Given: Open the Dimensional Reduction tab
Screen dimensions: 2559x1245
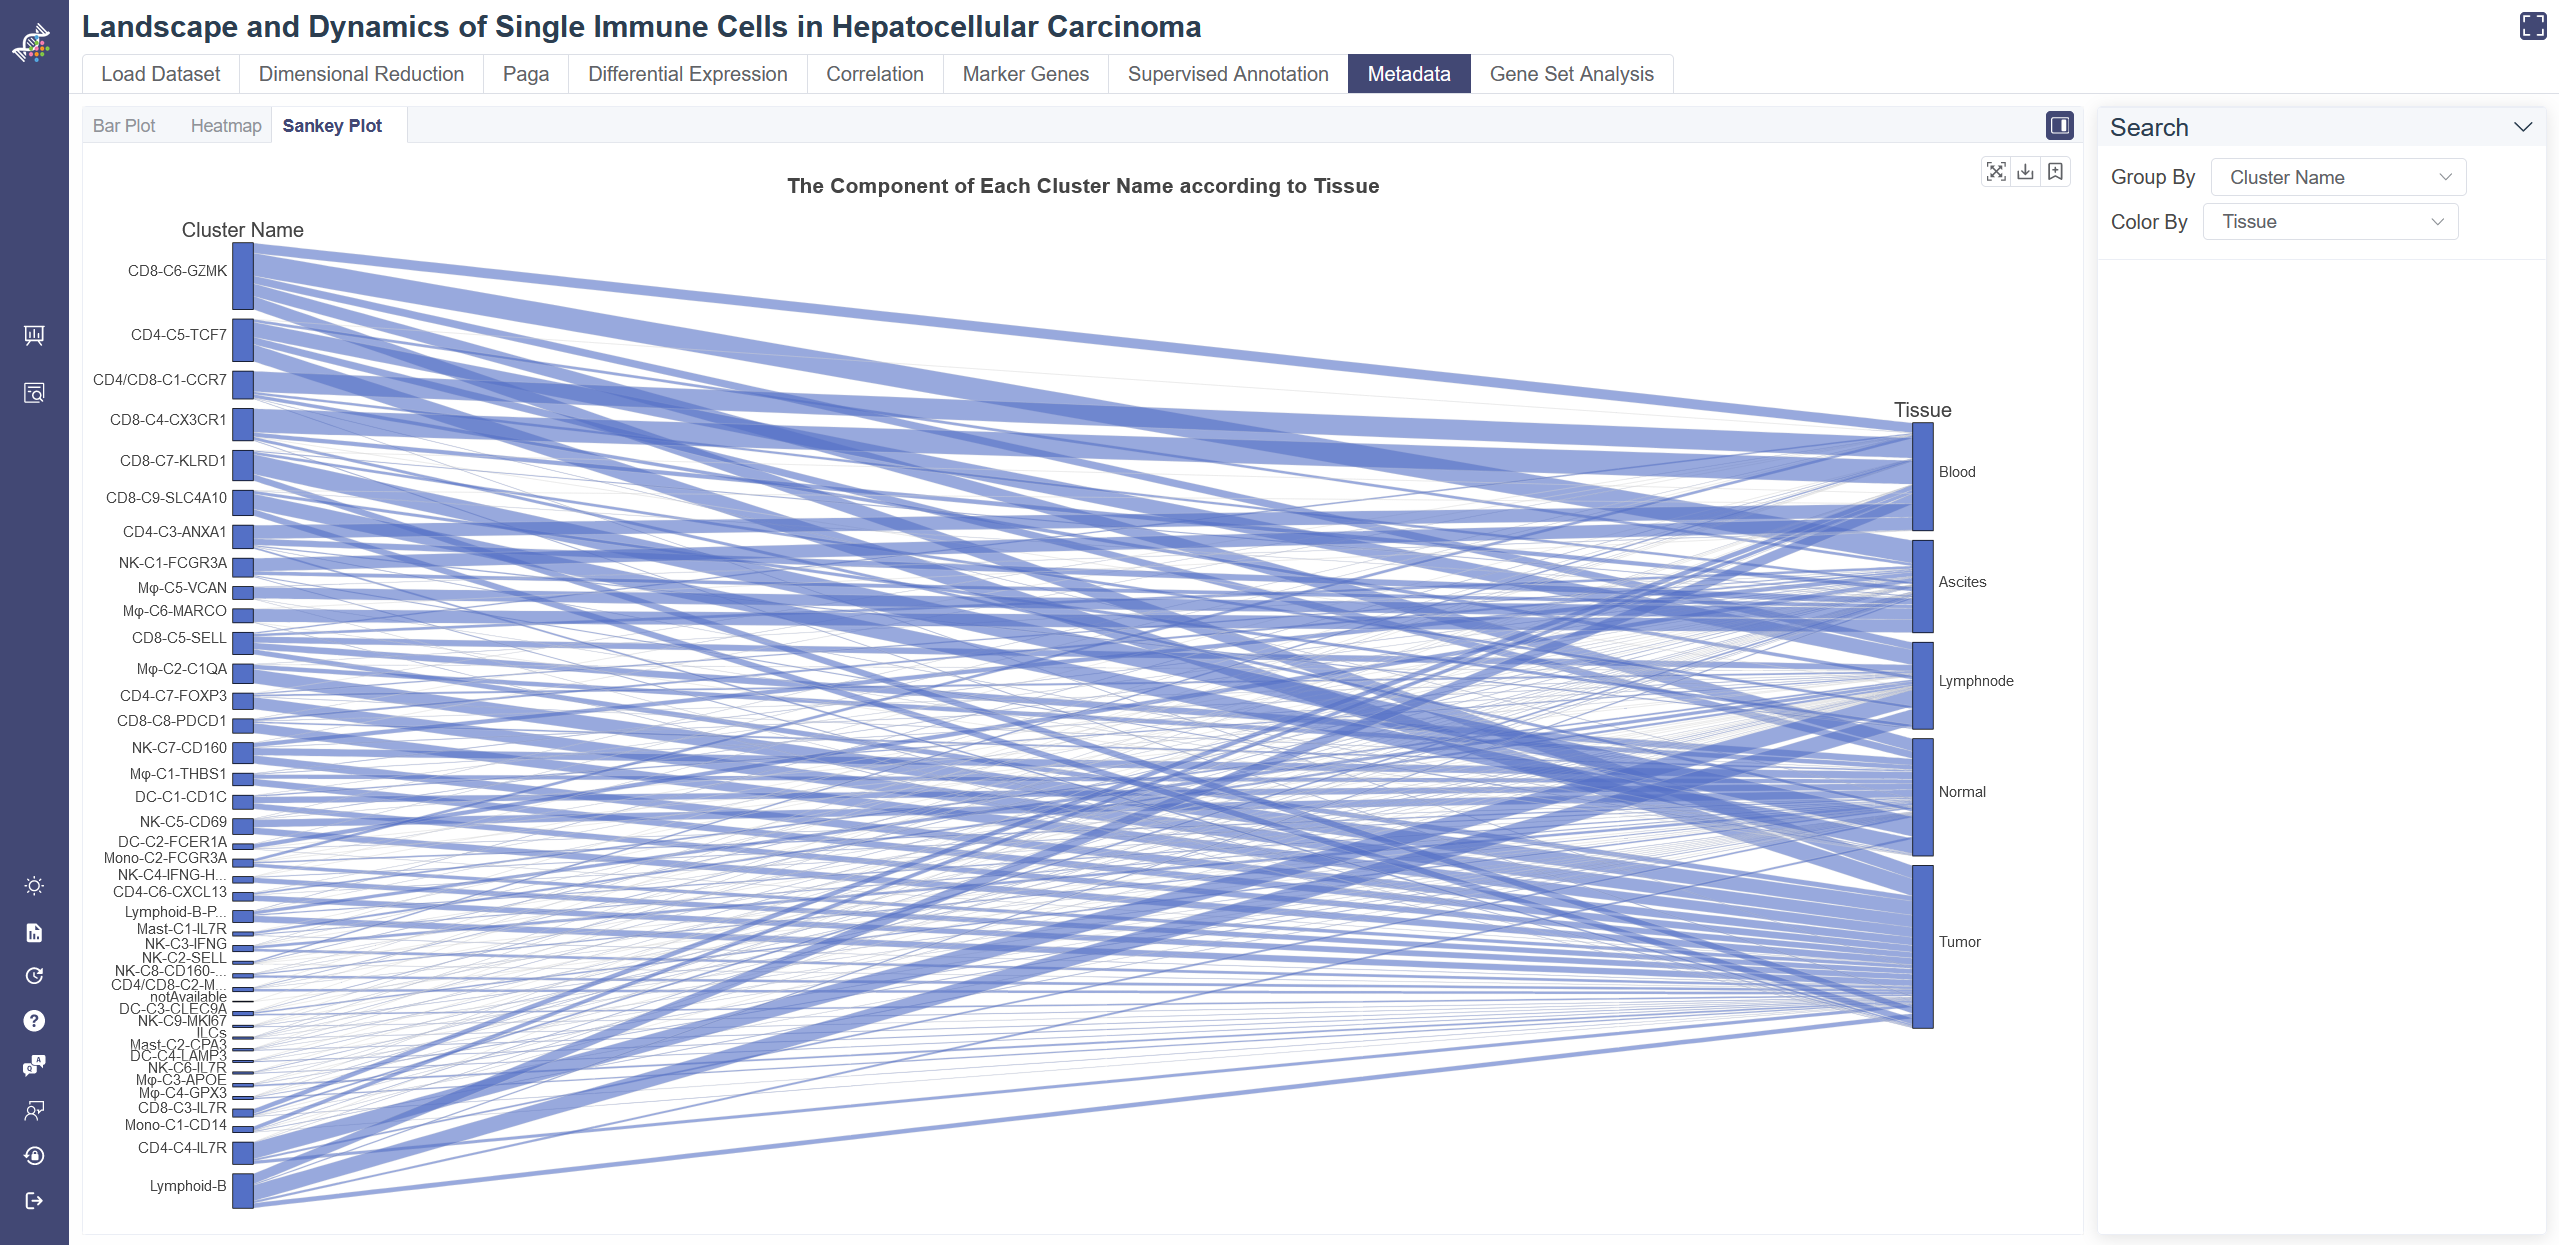Looking at the screenshot, I should pyautogui.click(x=361, y=74).
